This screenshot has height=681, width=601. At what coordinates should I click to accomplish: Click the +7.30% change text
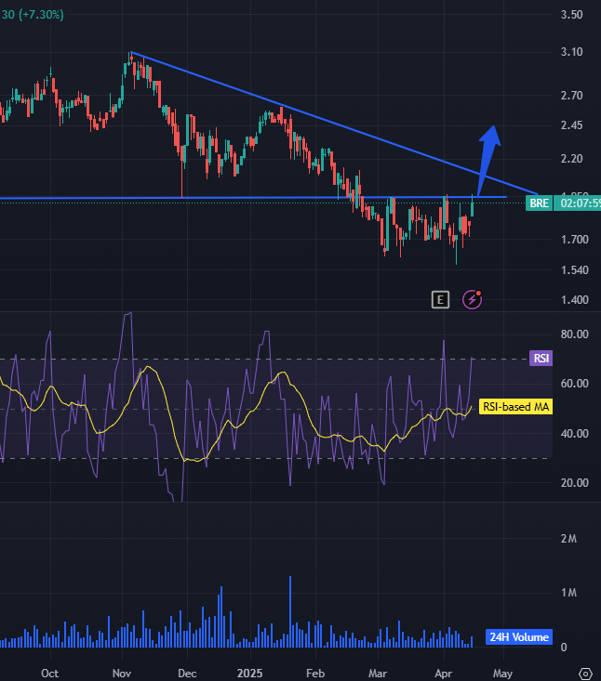click(x=41, y=15)
